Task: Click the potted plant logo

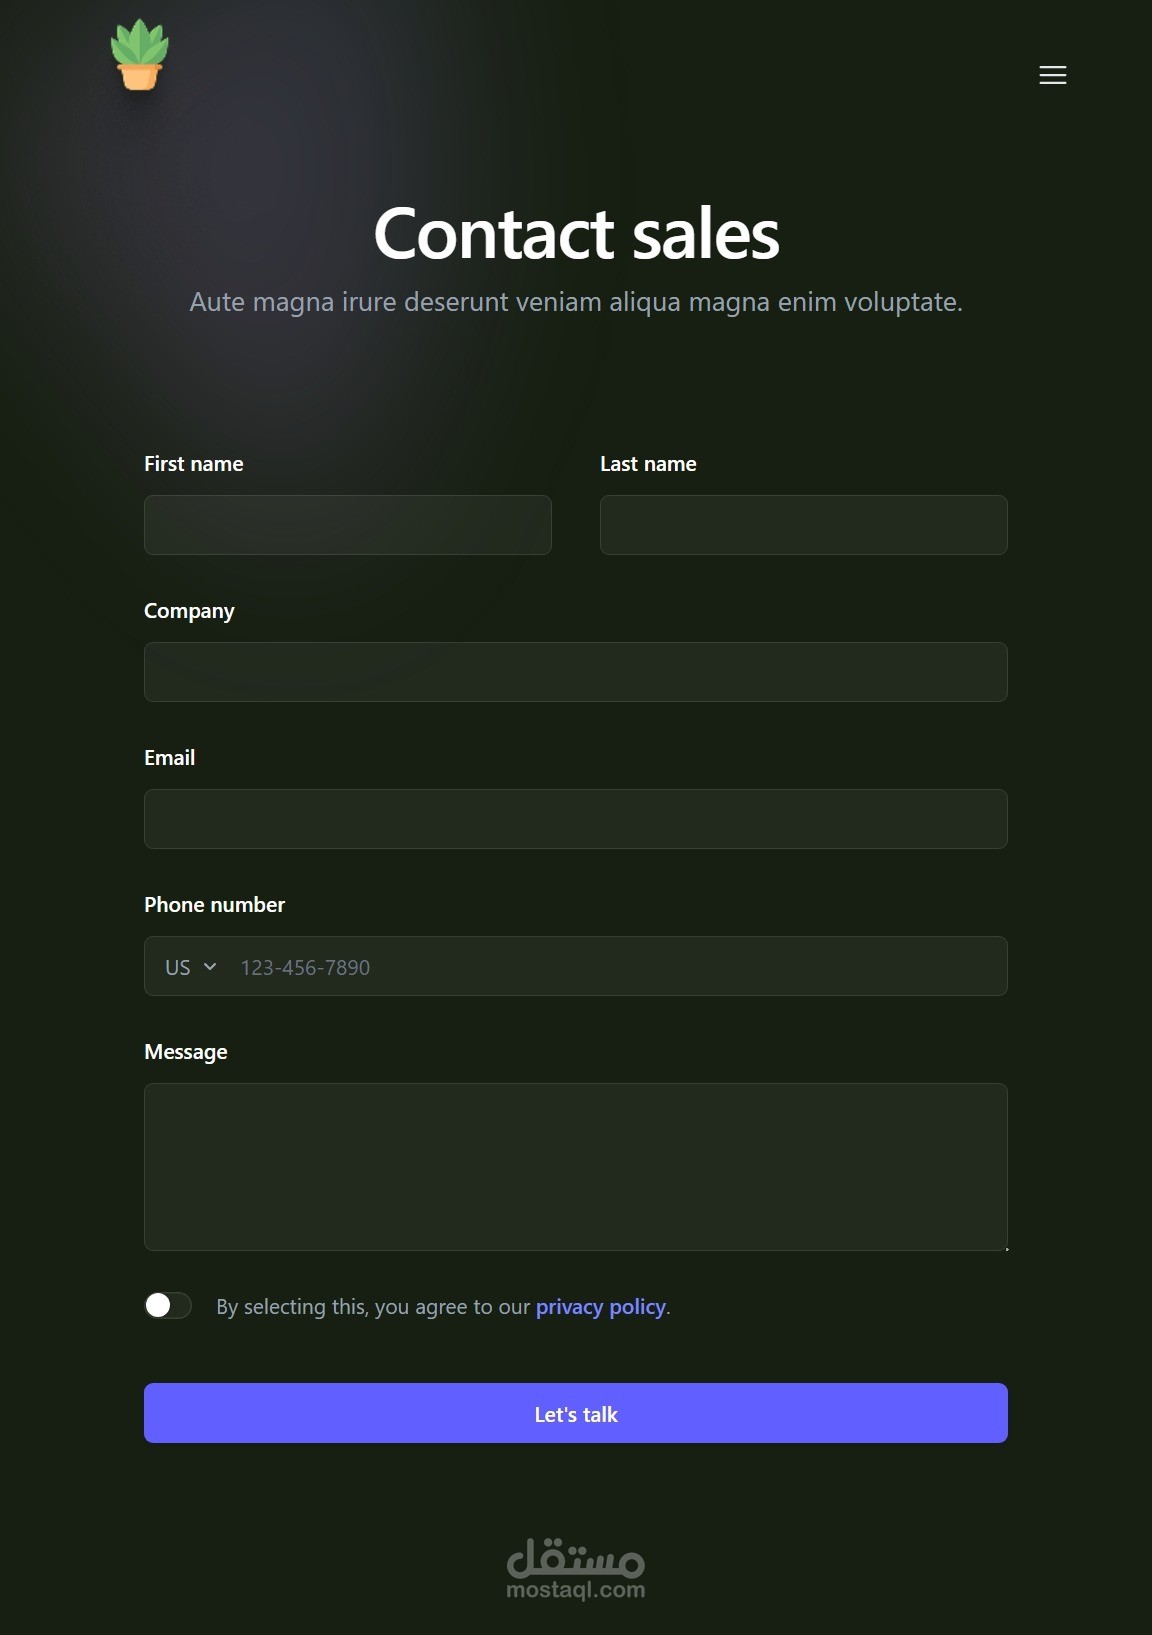Action: click(x=140, y=56)
